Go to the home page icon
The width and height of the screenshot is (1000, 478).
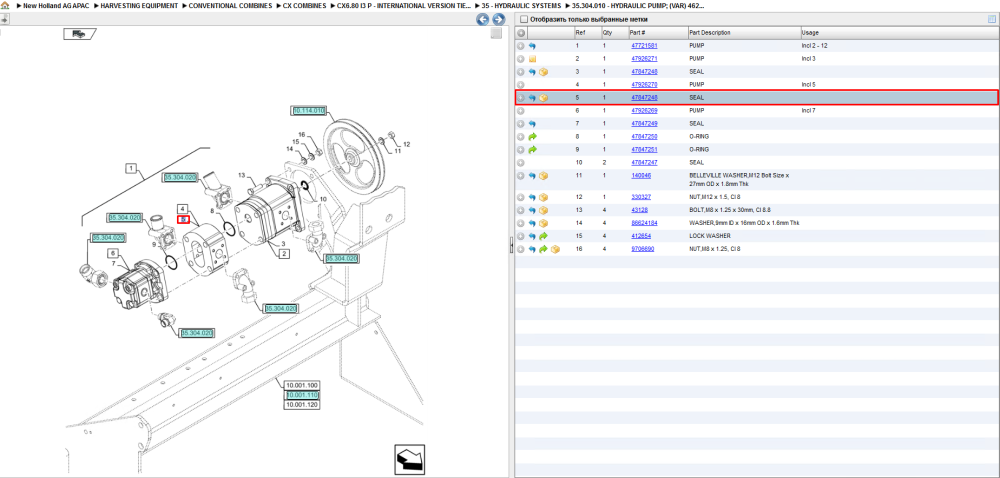(x=5, y=5)
